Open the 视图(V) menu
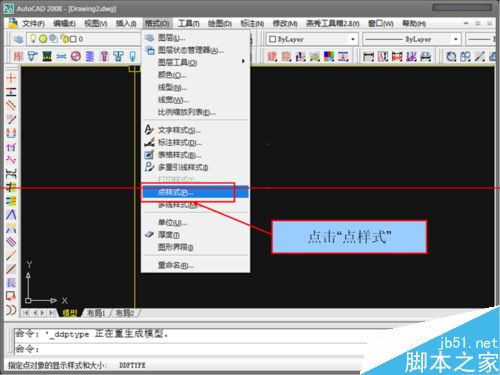 coord(96,24)
